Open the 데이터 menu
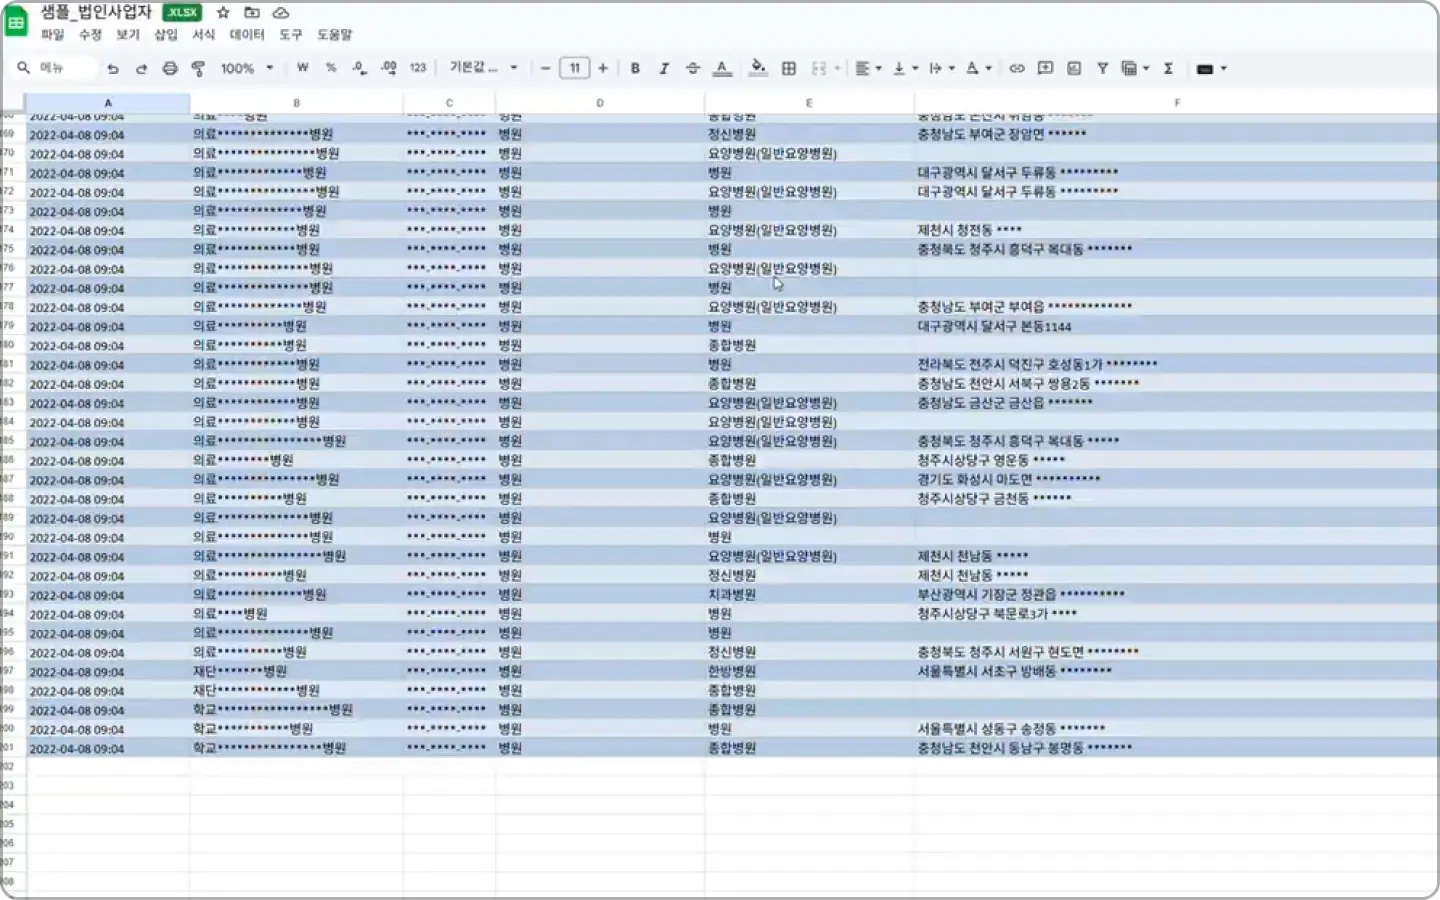This screenshot has height=900, width=1440. coord(247,35)
